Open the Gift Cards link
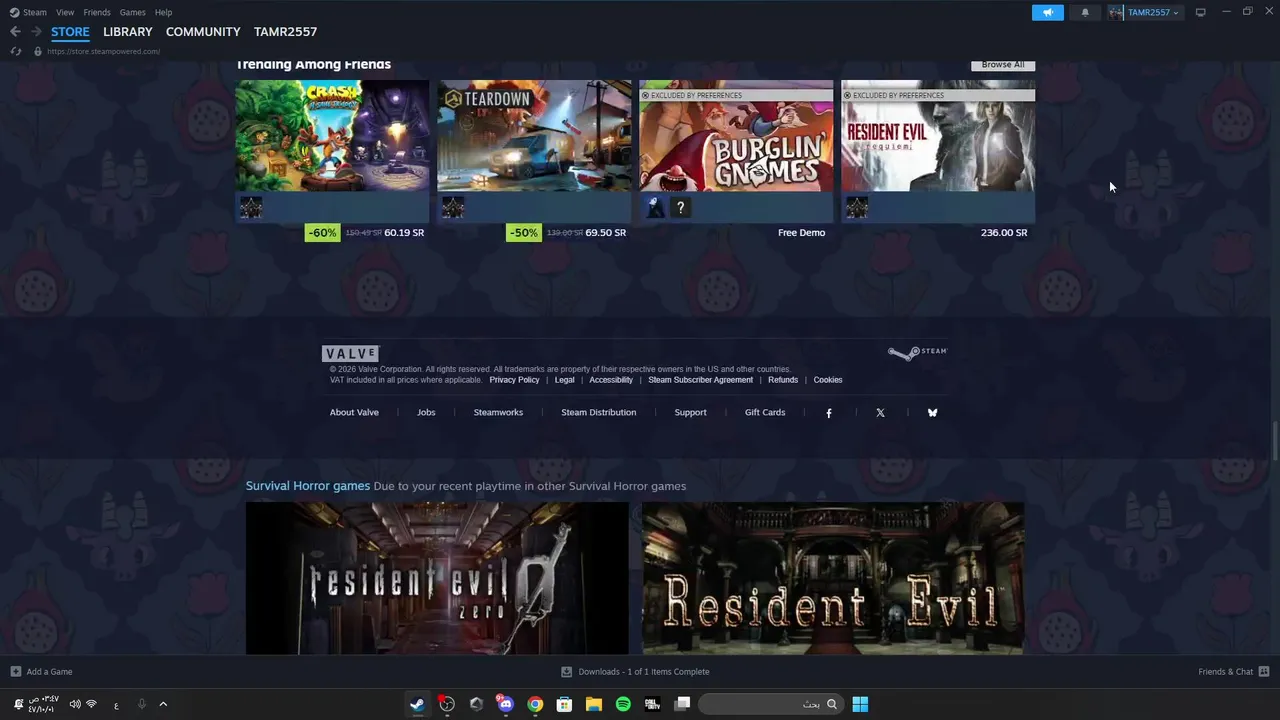This screenshot has height=720, width=1280. 765,413
